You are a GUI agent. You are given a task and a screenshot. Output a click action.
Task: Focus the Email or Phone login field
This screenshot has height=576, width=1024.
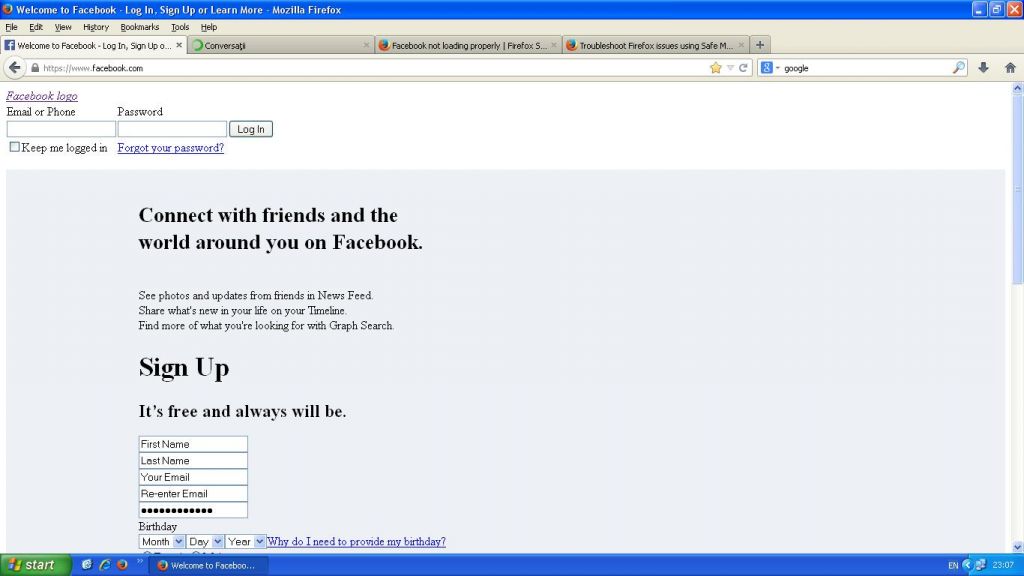(x=61, y=129)
